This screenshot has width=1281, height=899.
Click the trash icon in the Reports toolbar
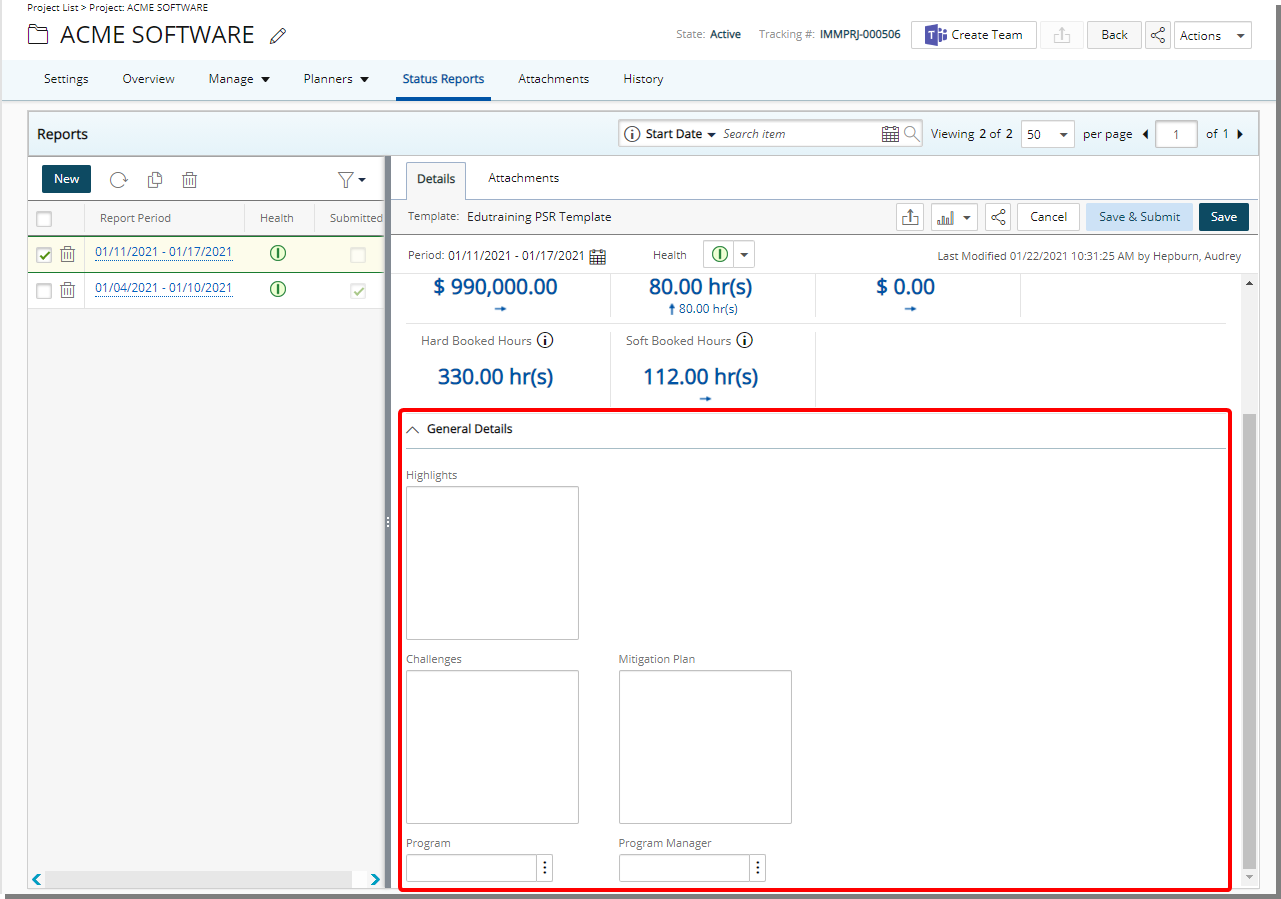click(x=189, y=180)
